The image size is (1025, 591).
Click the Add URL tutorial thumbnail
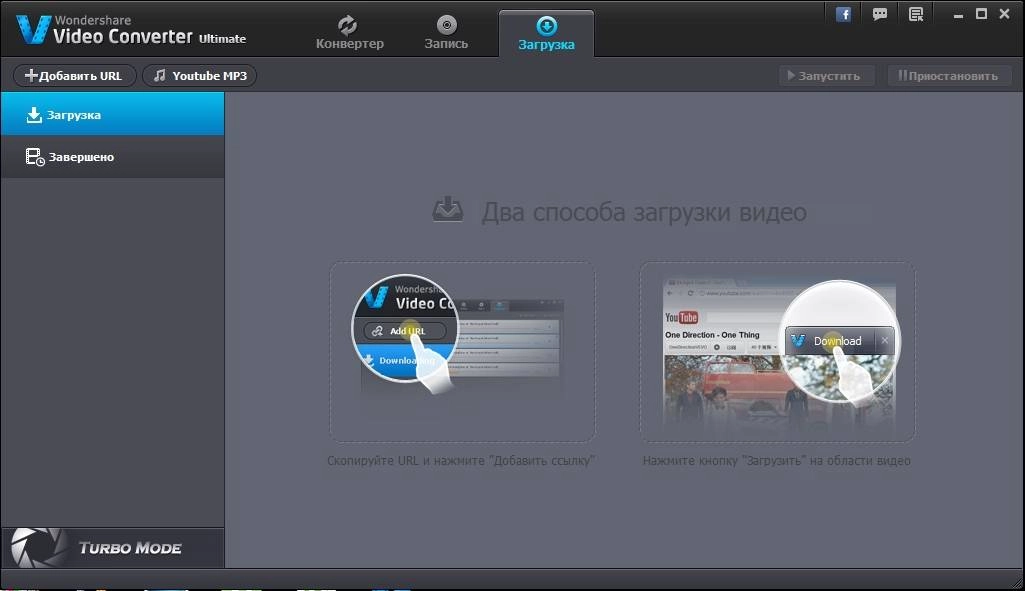point(462,352)
